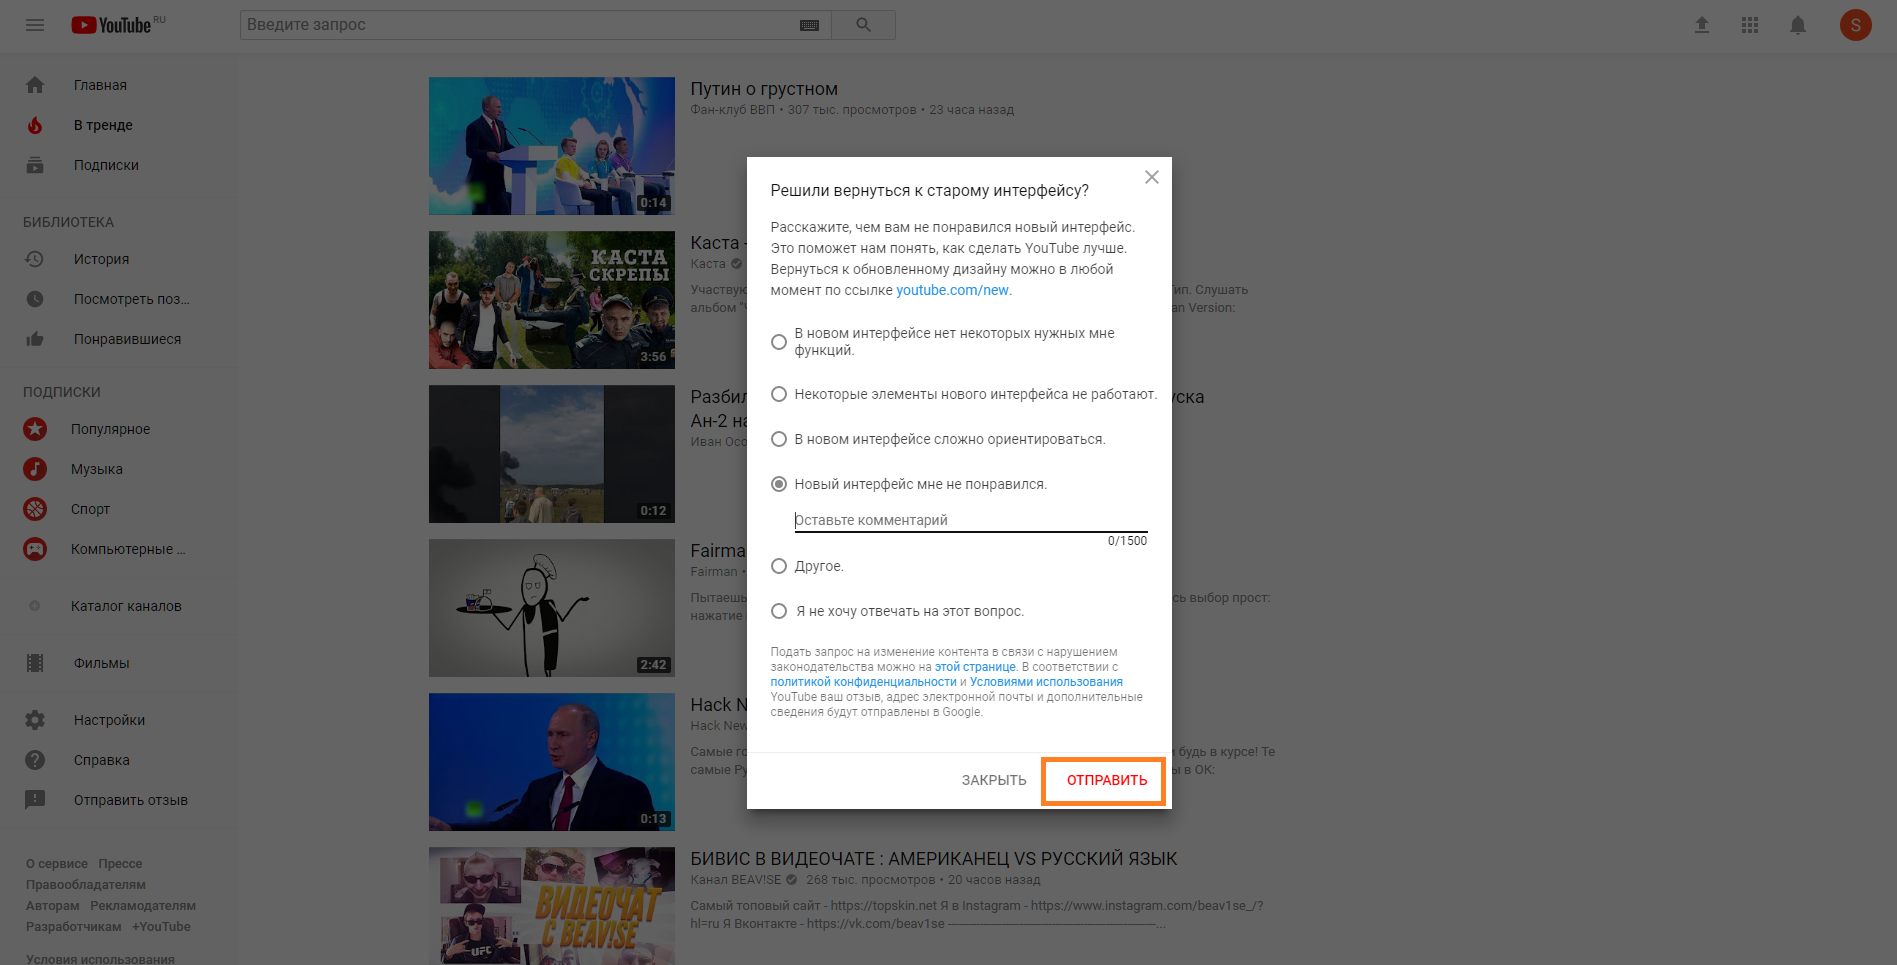Open the Фан-клуб ВВП channel link
This screenshot has width=1897, height=965.
[732, 110]
